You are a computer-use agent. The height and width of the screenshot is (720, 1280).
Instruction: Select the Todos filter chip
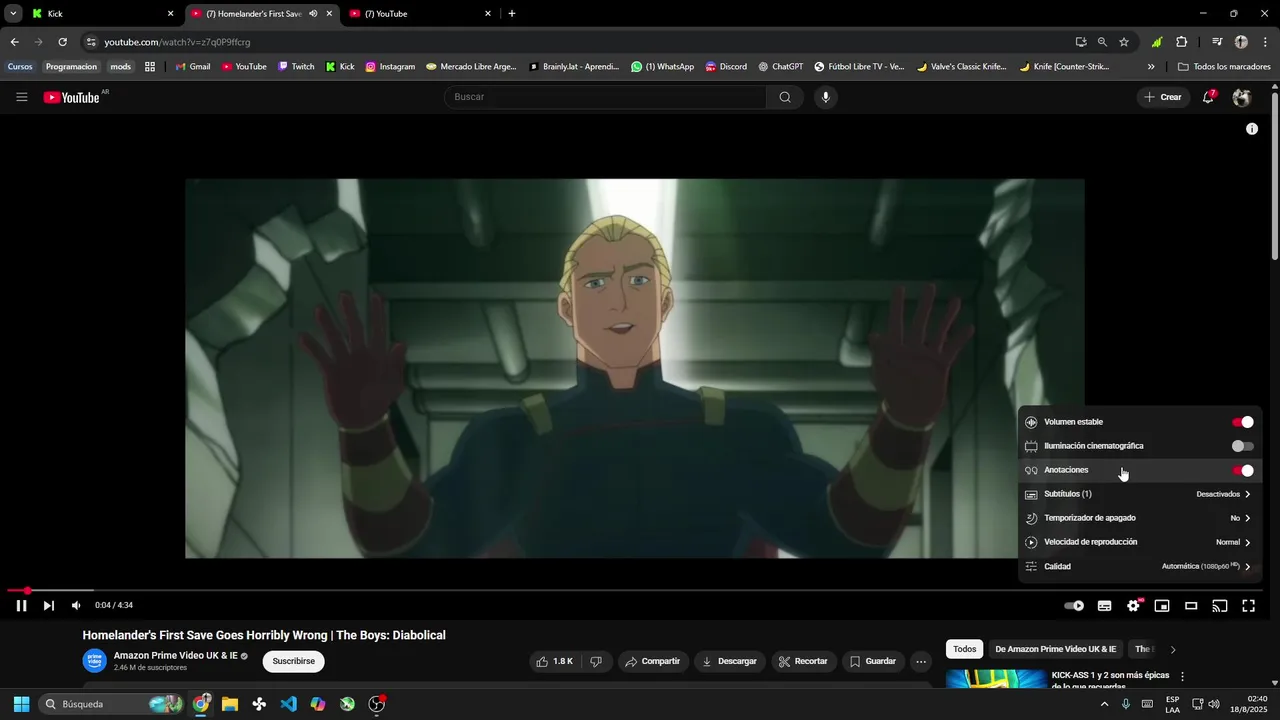pyautogui.click(x=964, y=649)
